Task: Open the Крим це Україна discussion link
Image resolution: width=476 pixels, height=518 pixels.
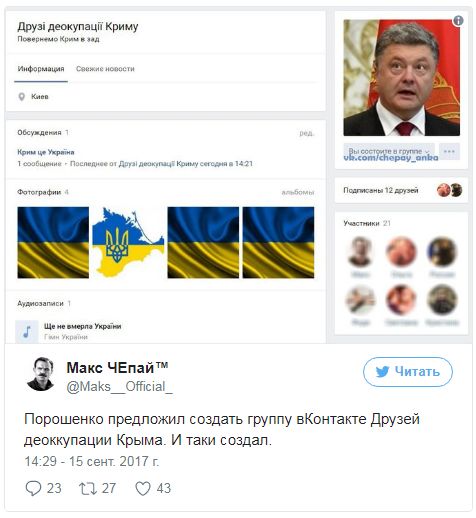Action: point(46,152)
